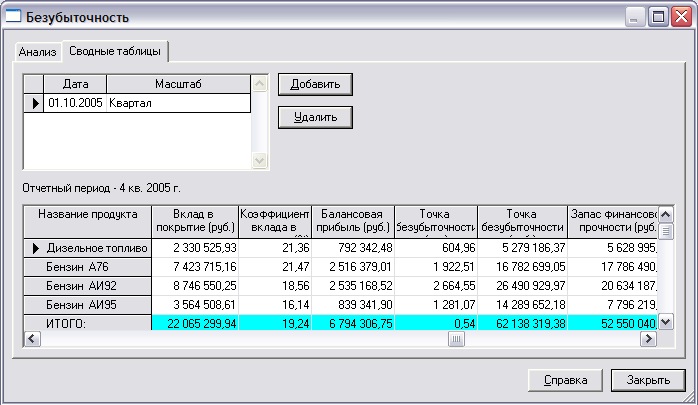
Task: Click the cell 5 279 186,37
Action: pyautogui.click(x=523, y=248)
